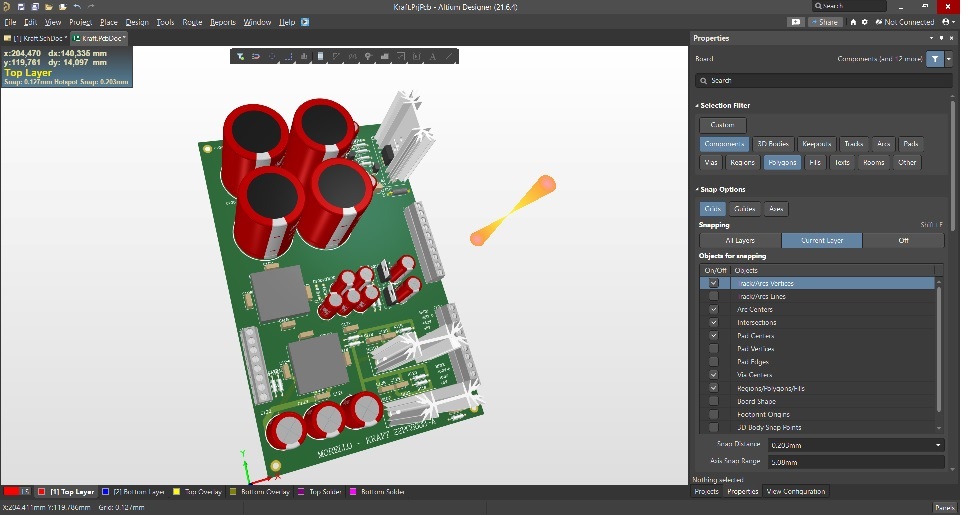This screenshot has height=516, width=968.
Task: Open the user account dropdown
Action: point(948,22)
